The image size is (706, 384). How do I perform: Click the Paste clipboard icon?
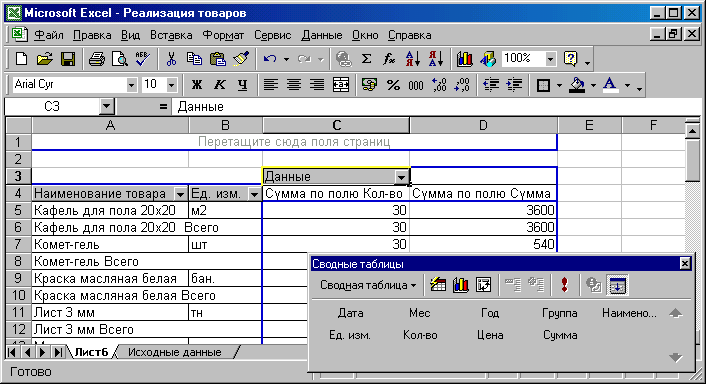point(218,59)
